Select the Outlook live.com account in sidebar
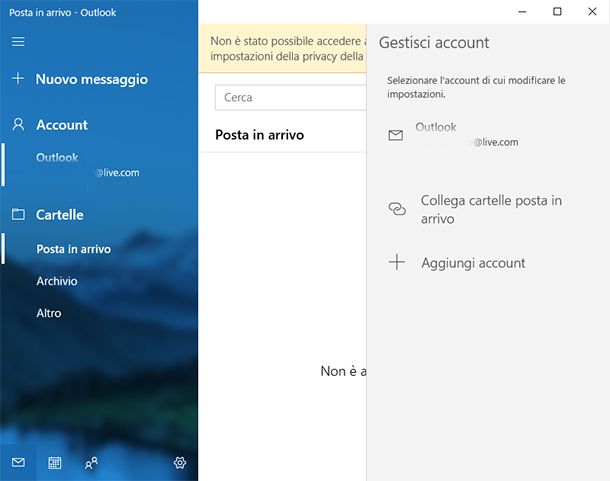The width and height of the screenshot is (610, 481). coord(99,165)
